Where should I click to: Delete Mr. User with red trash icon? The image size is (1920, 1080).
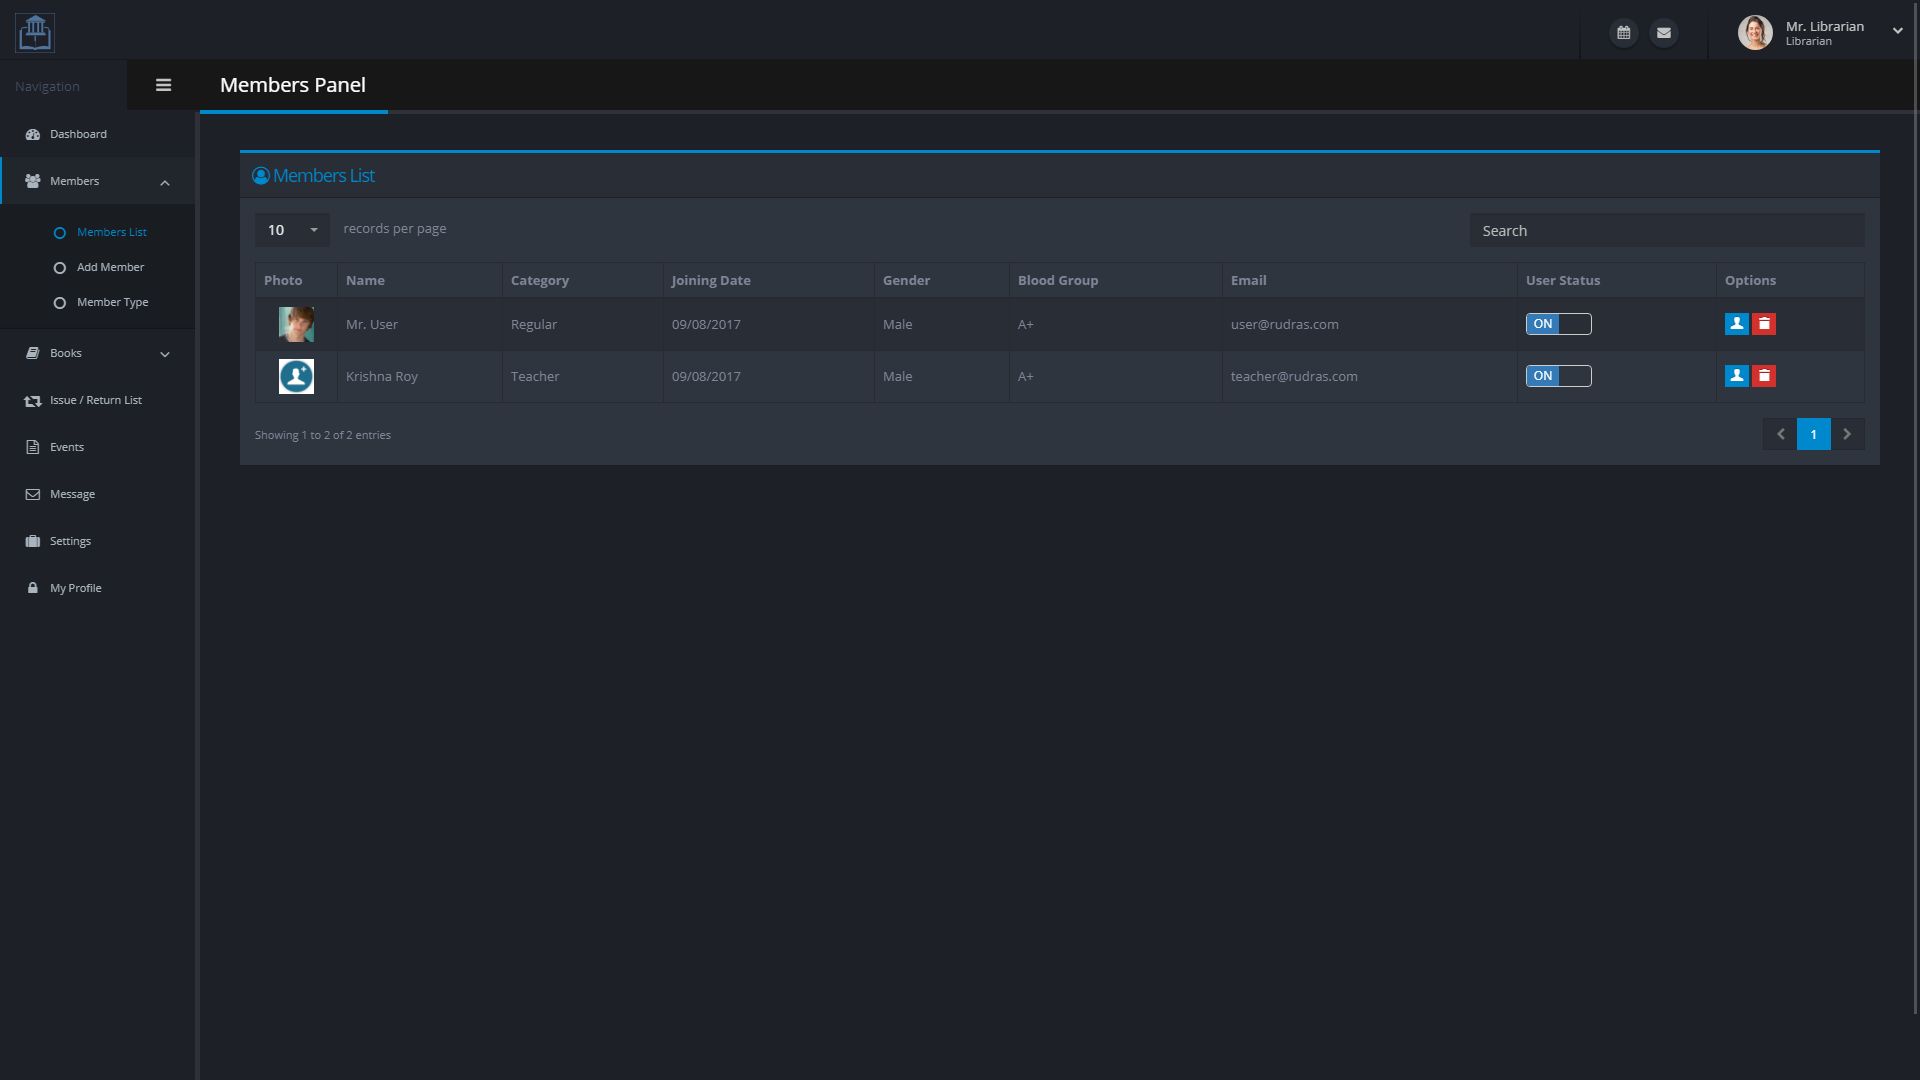1764,324
